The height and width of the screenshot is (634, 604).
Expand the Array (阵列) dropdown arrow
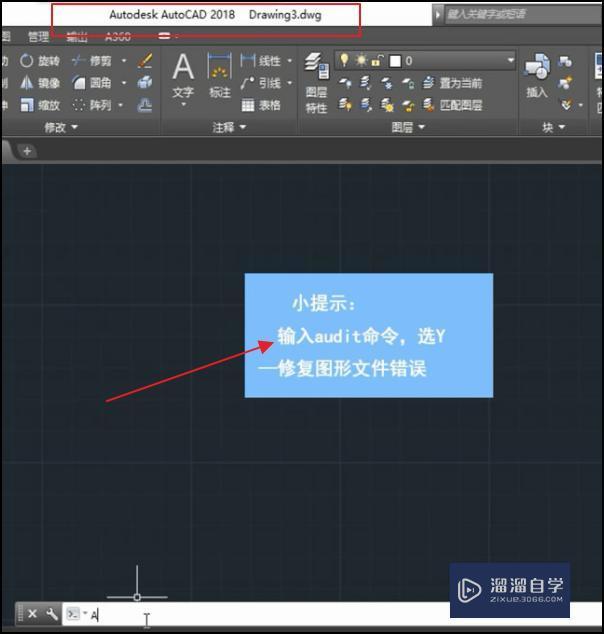(x=120, y=106)
